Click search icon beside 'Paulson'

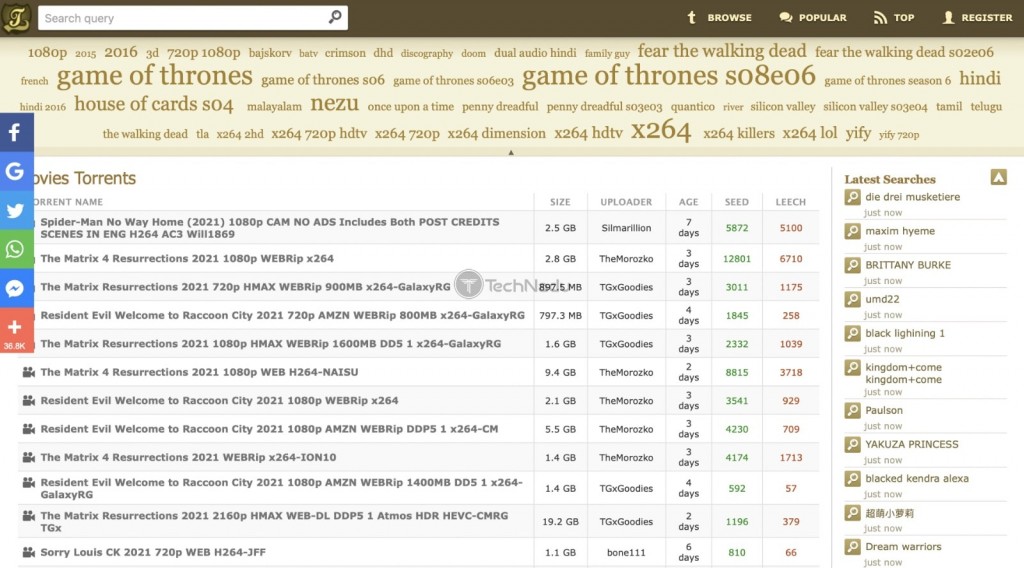coord(852,411)
